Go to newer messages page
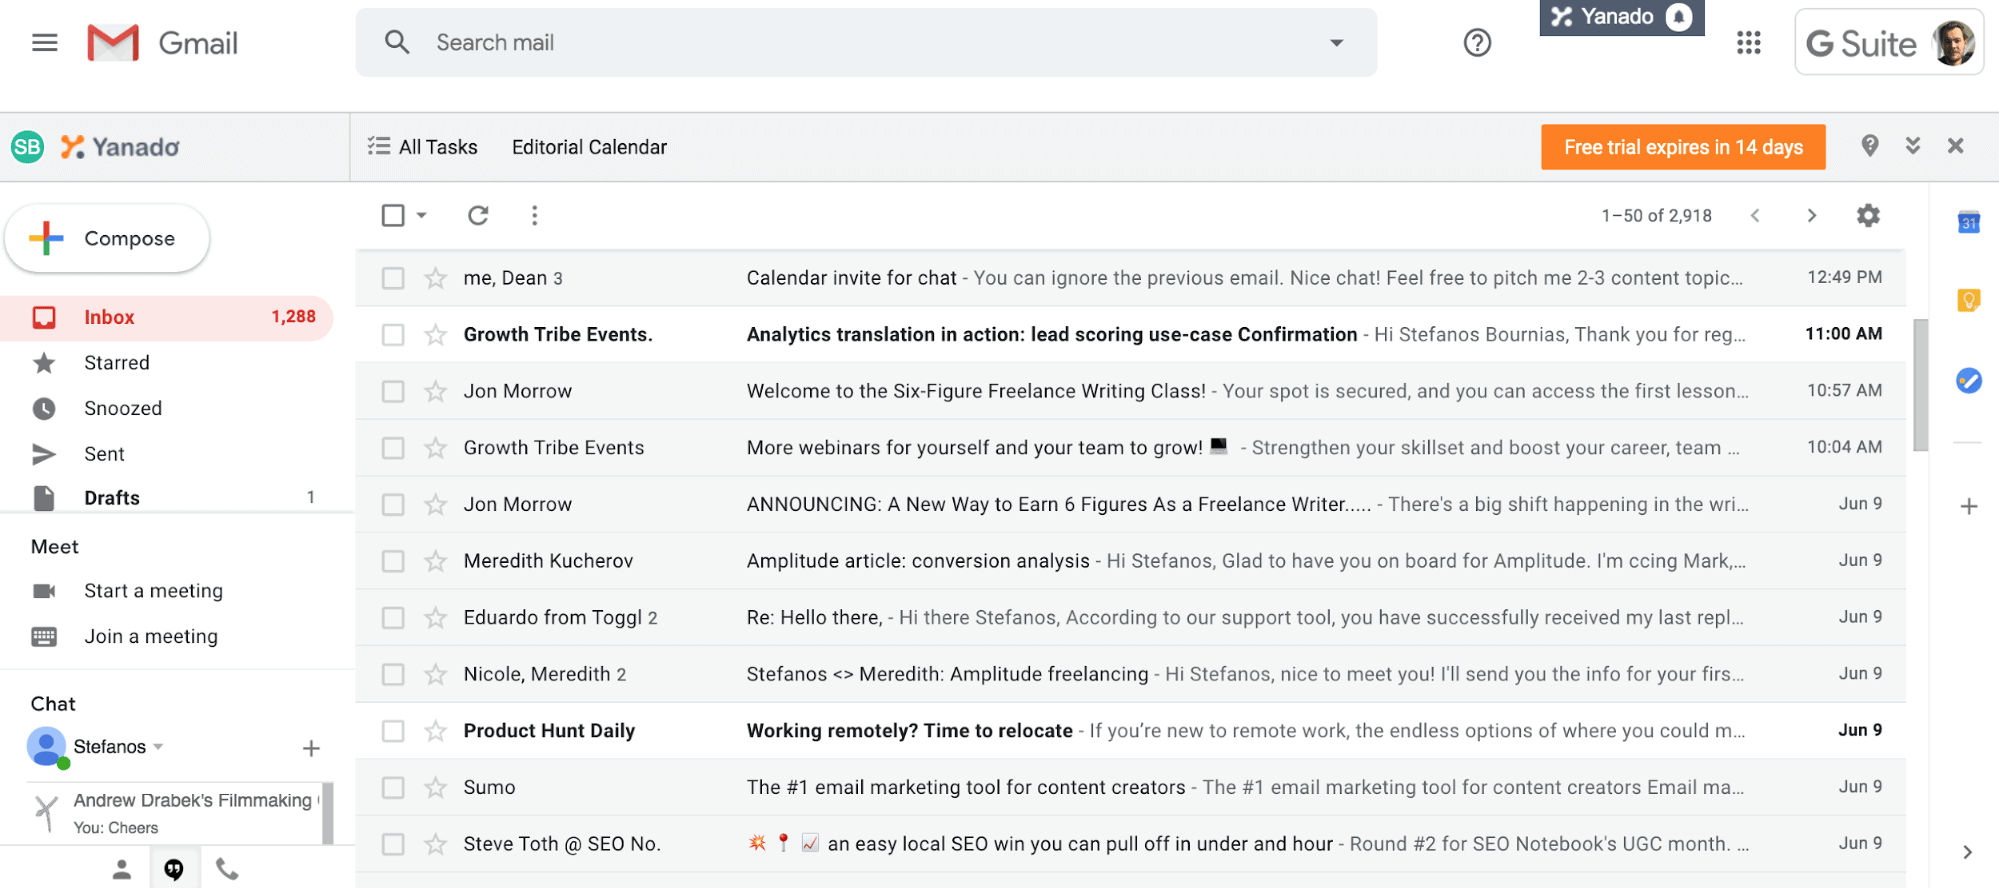Screen dimensions: 1999x889 click(x=1755, y=215)
